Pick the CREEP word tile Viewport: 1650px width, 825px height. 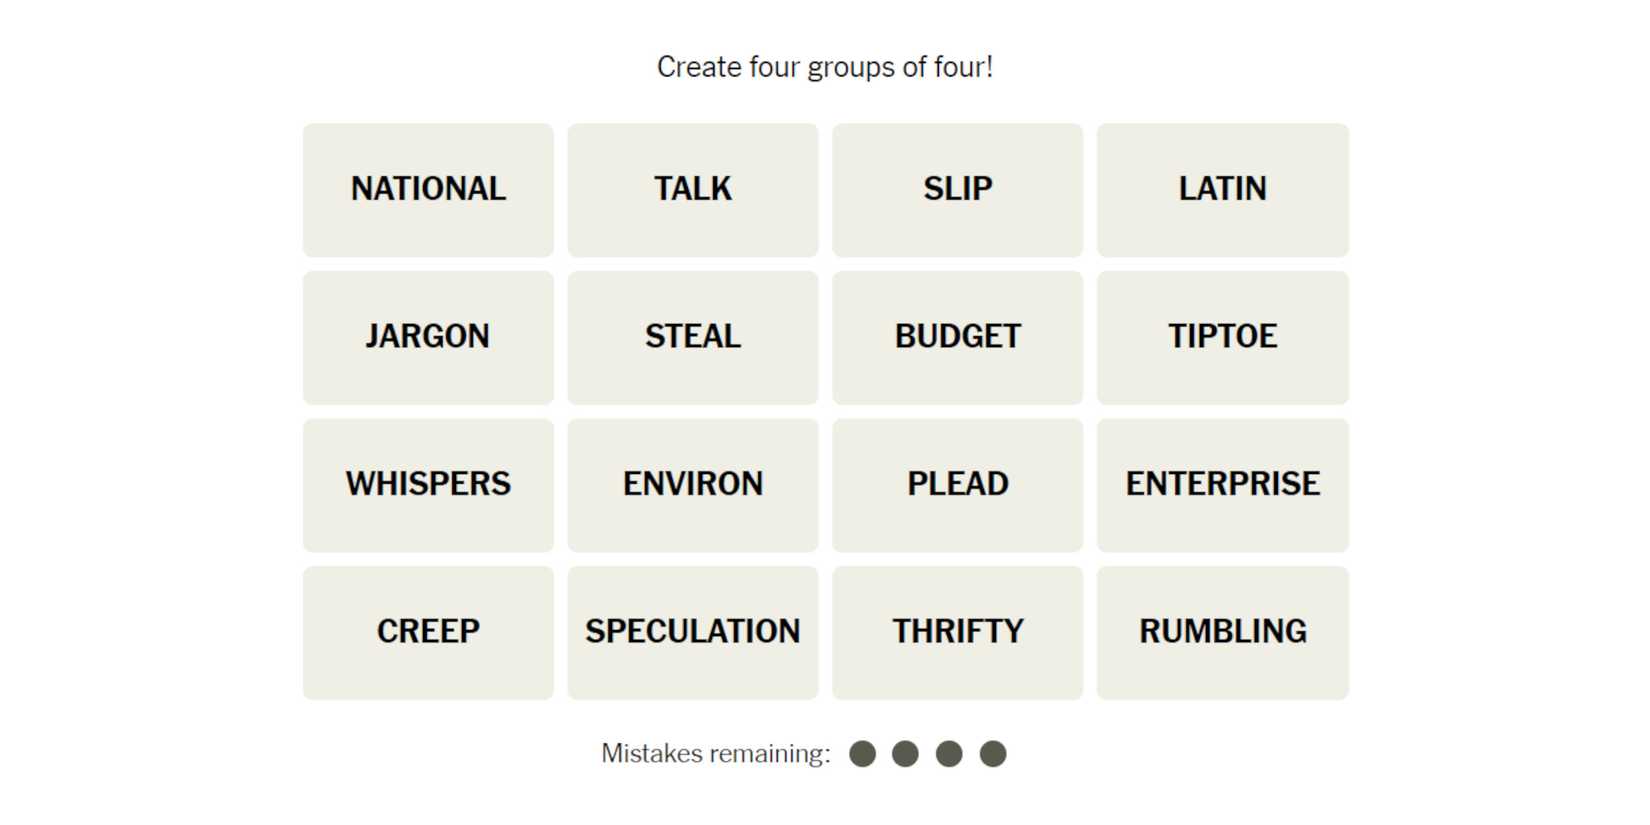pyautogui.click(x=428, y=632)
